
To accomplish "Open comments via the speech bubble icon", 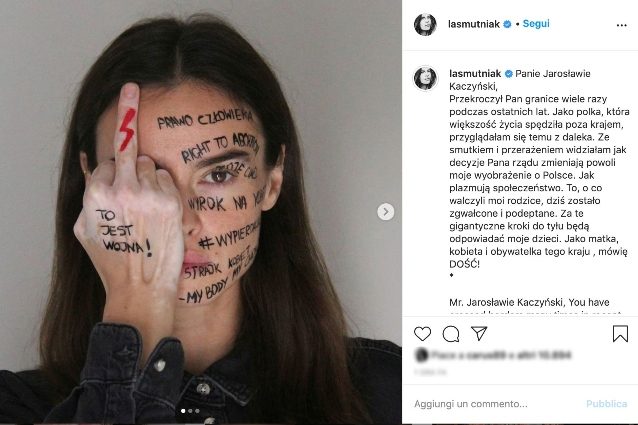I will pos(451,334).
